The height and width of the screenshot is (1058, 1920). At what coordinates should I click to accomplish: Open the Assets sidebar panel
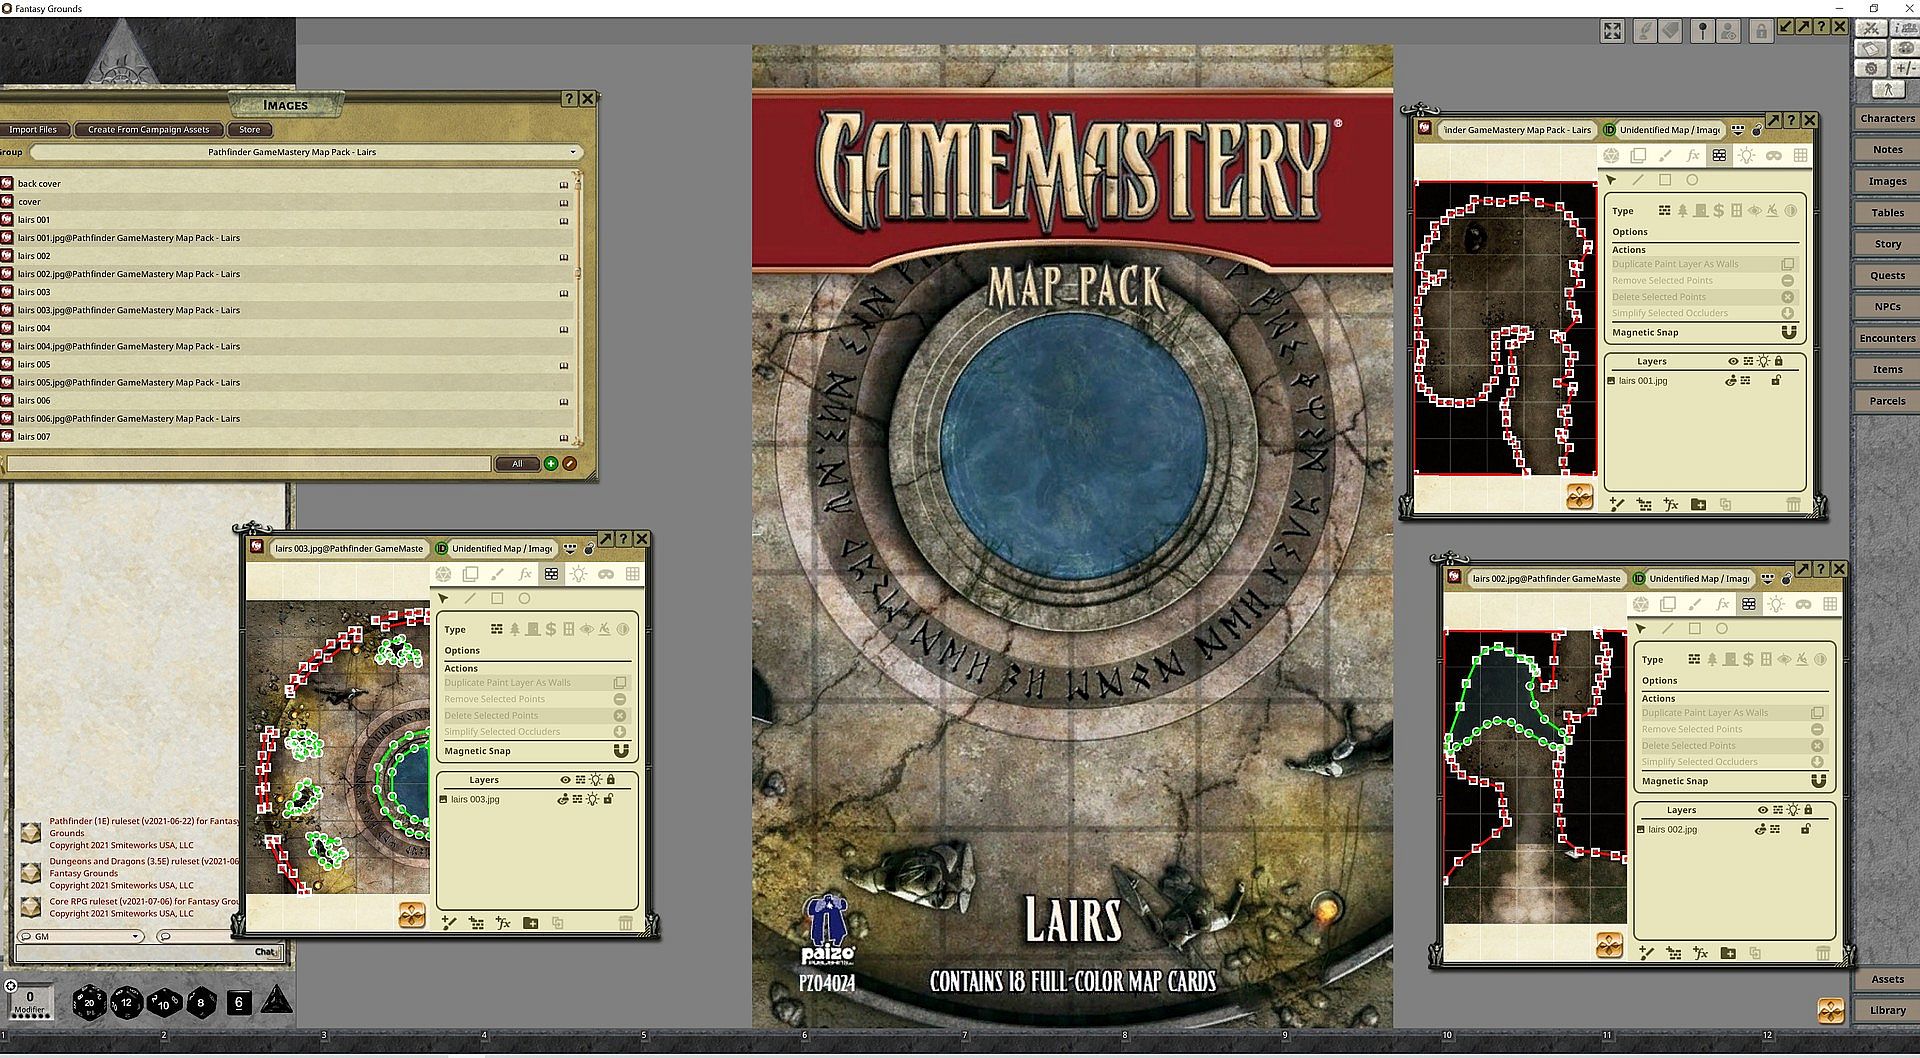click(x=1887, y=979)
